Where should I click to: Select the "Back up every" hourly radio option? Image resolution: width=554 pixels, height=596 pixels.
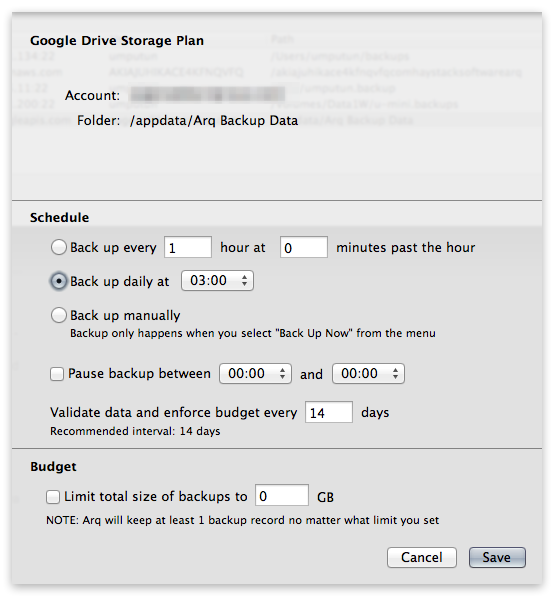[x=59, y=247]
